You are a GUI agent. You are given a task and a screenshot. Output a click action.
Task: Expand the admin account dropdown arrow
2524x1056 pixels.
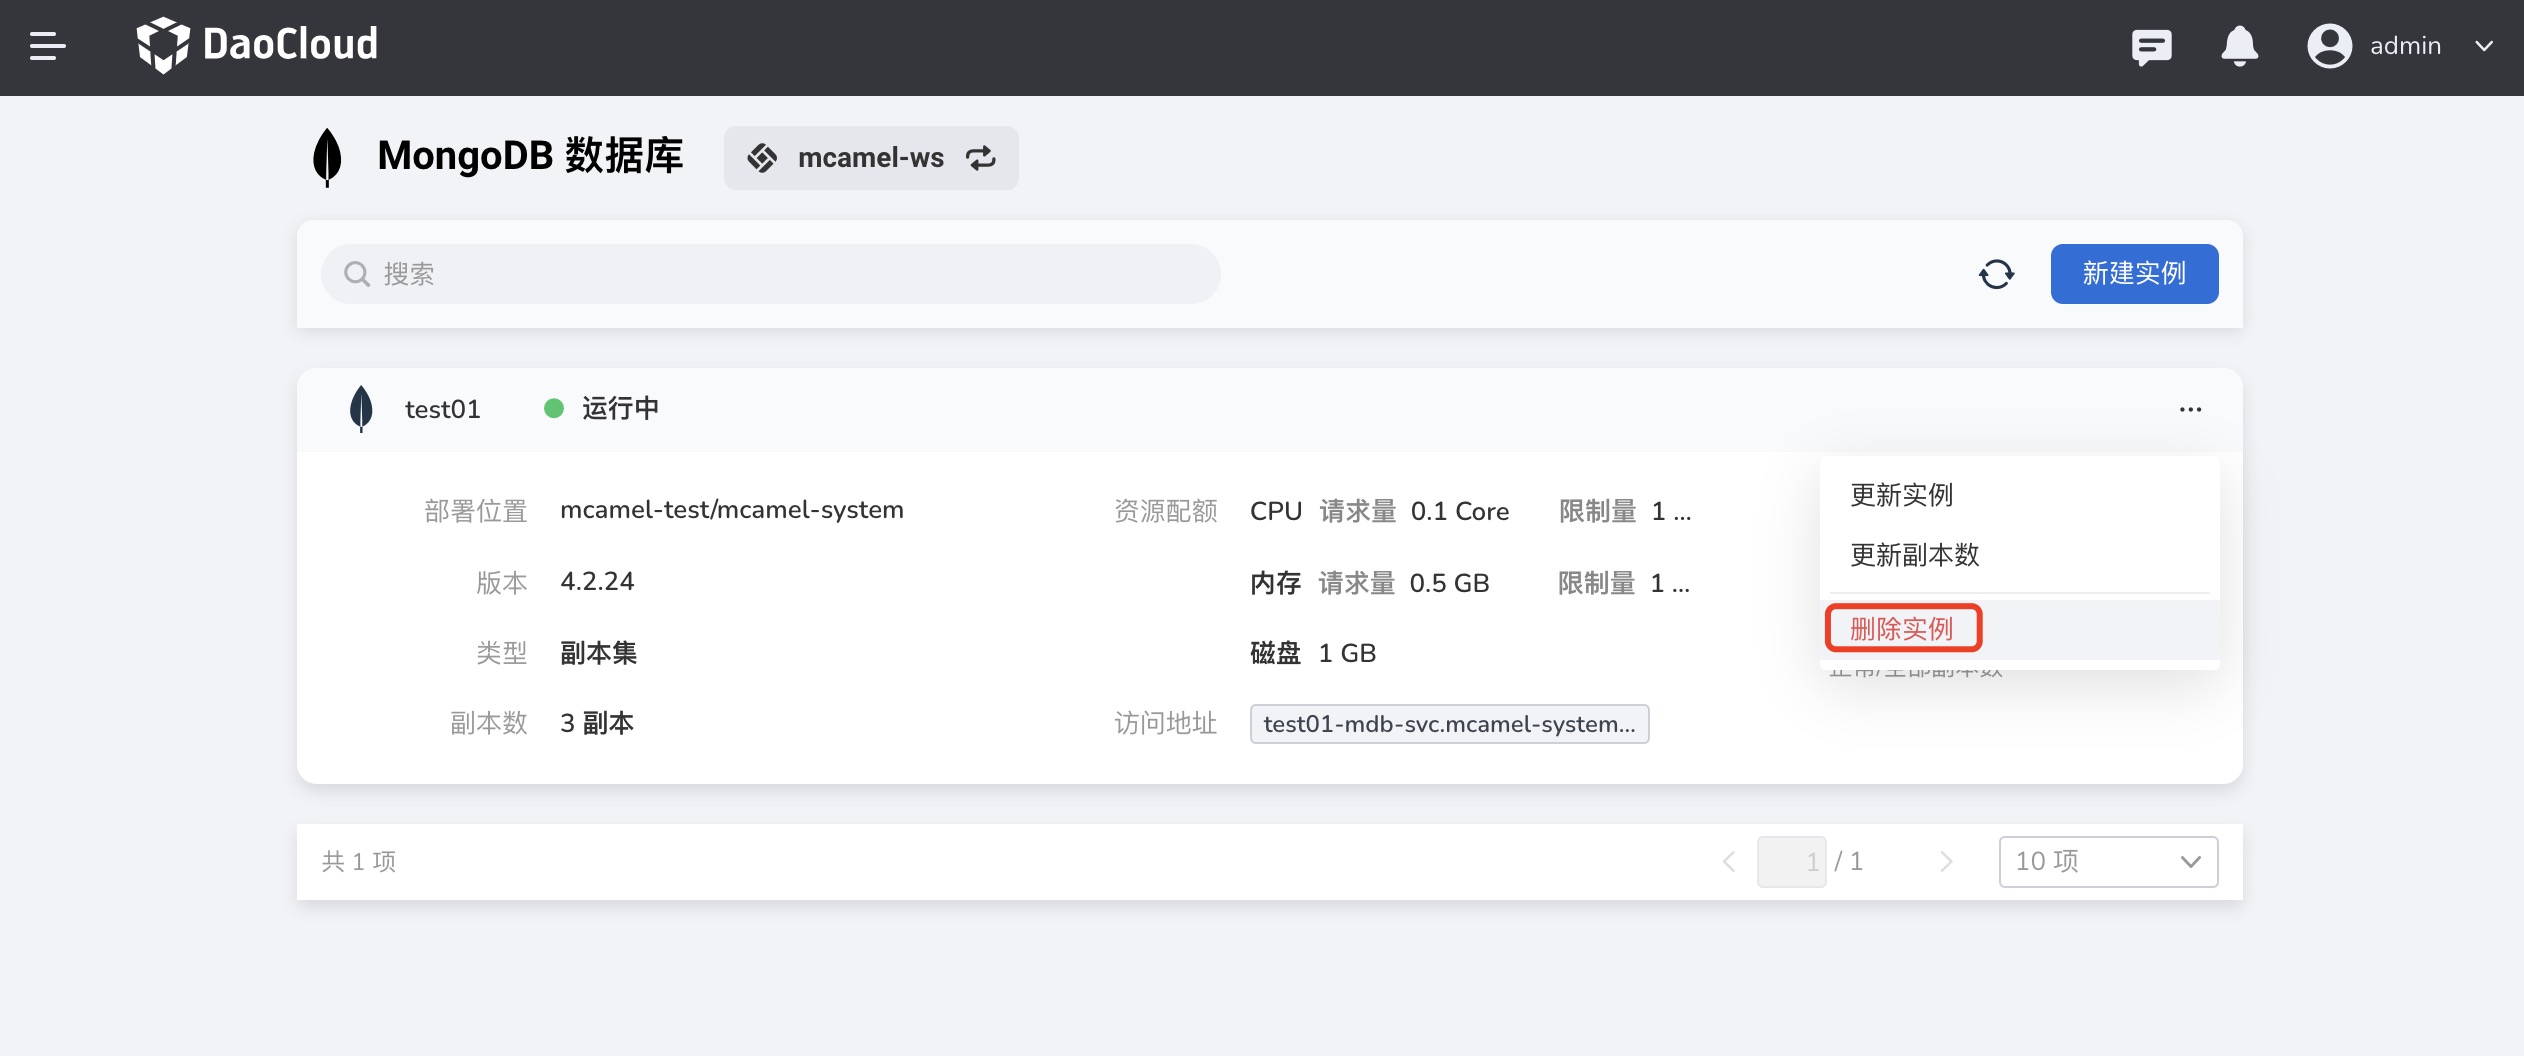click(2484, 46)
